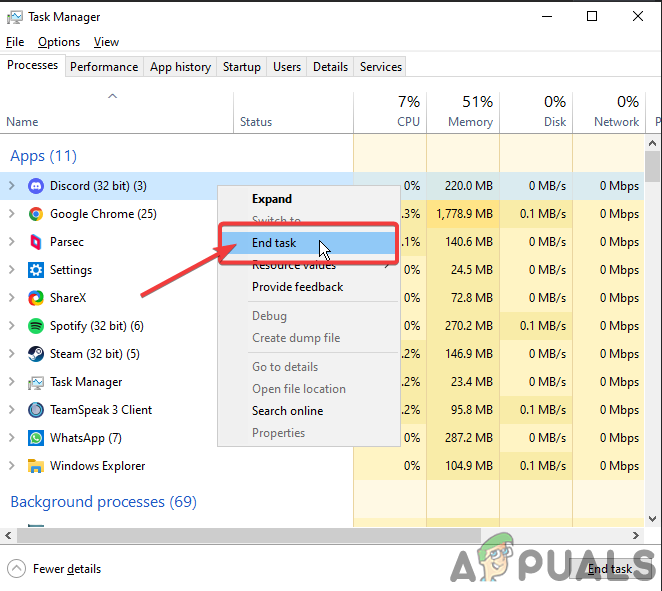Click the ShareX app icon
Image resolution: width=662 pixels, height=591 pixels.
pyautogui.click(x=36, y=298)
